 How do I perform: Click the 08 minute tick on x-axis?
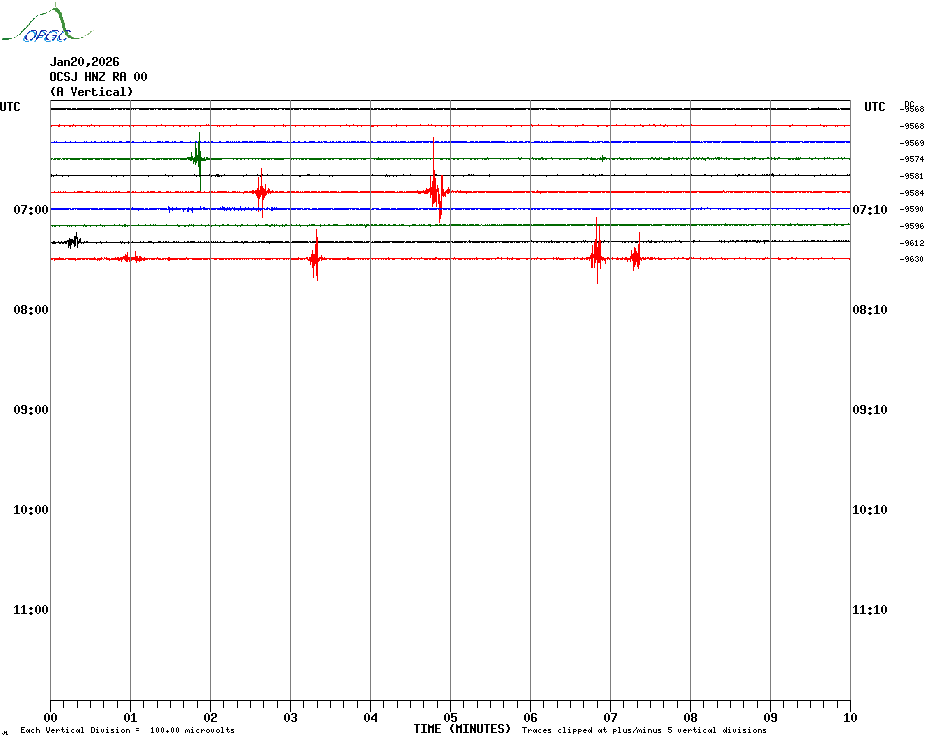[690, 717]
